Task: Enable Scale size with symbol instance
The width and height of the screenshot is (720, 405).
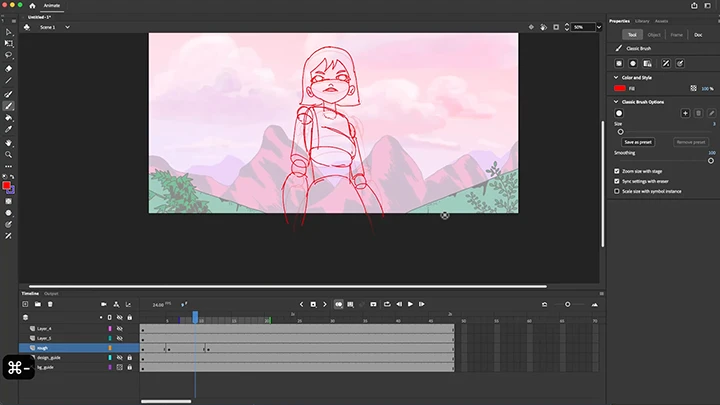Action: [616, 190]
